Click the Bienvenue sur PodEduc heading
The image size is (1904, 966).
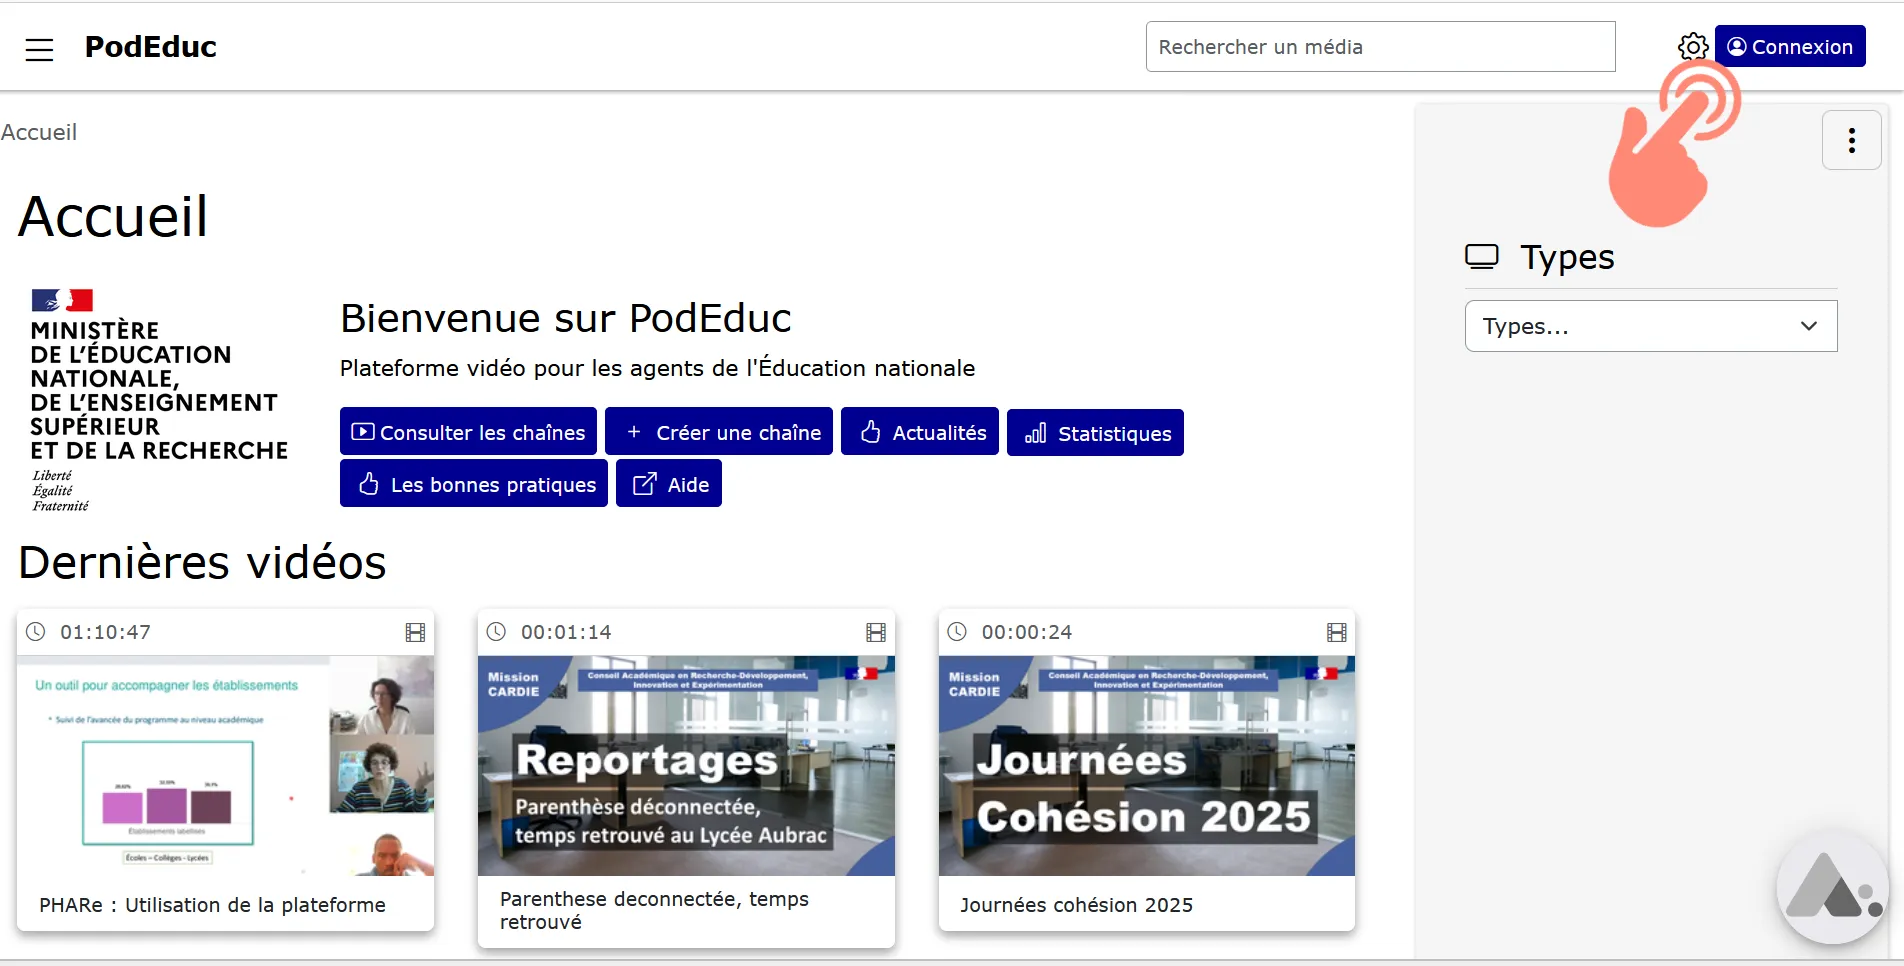click(x=566, y=318)
